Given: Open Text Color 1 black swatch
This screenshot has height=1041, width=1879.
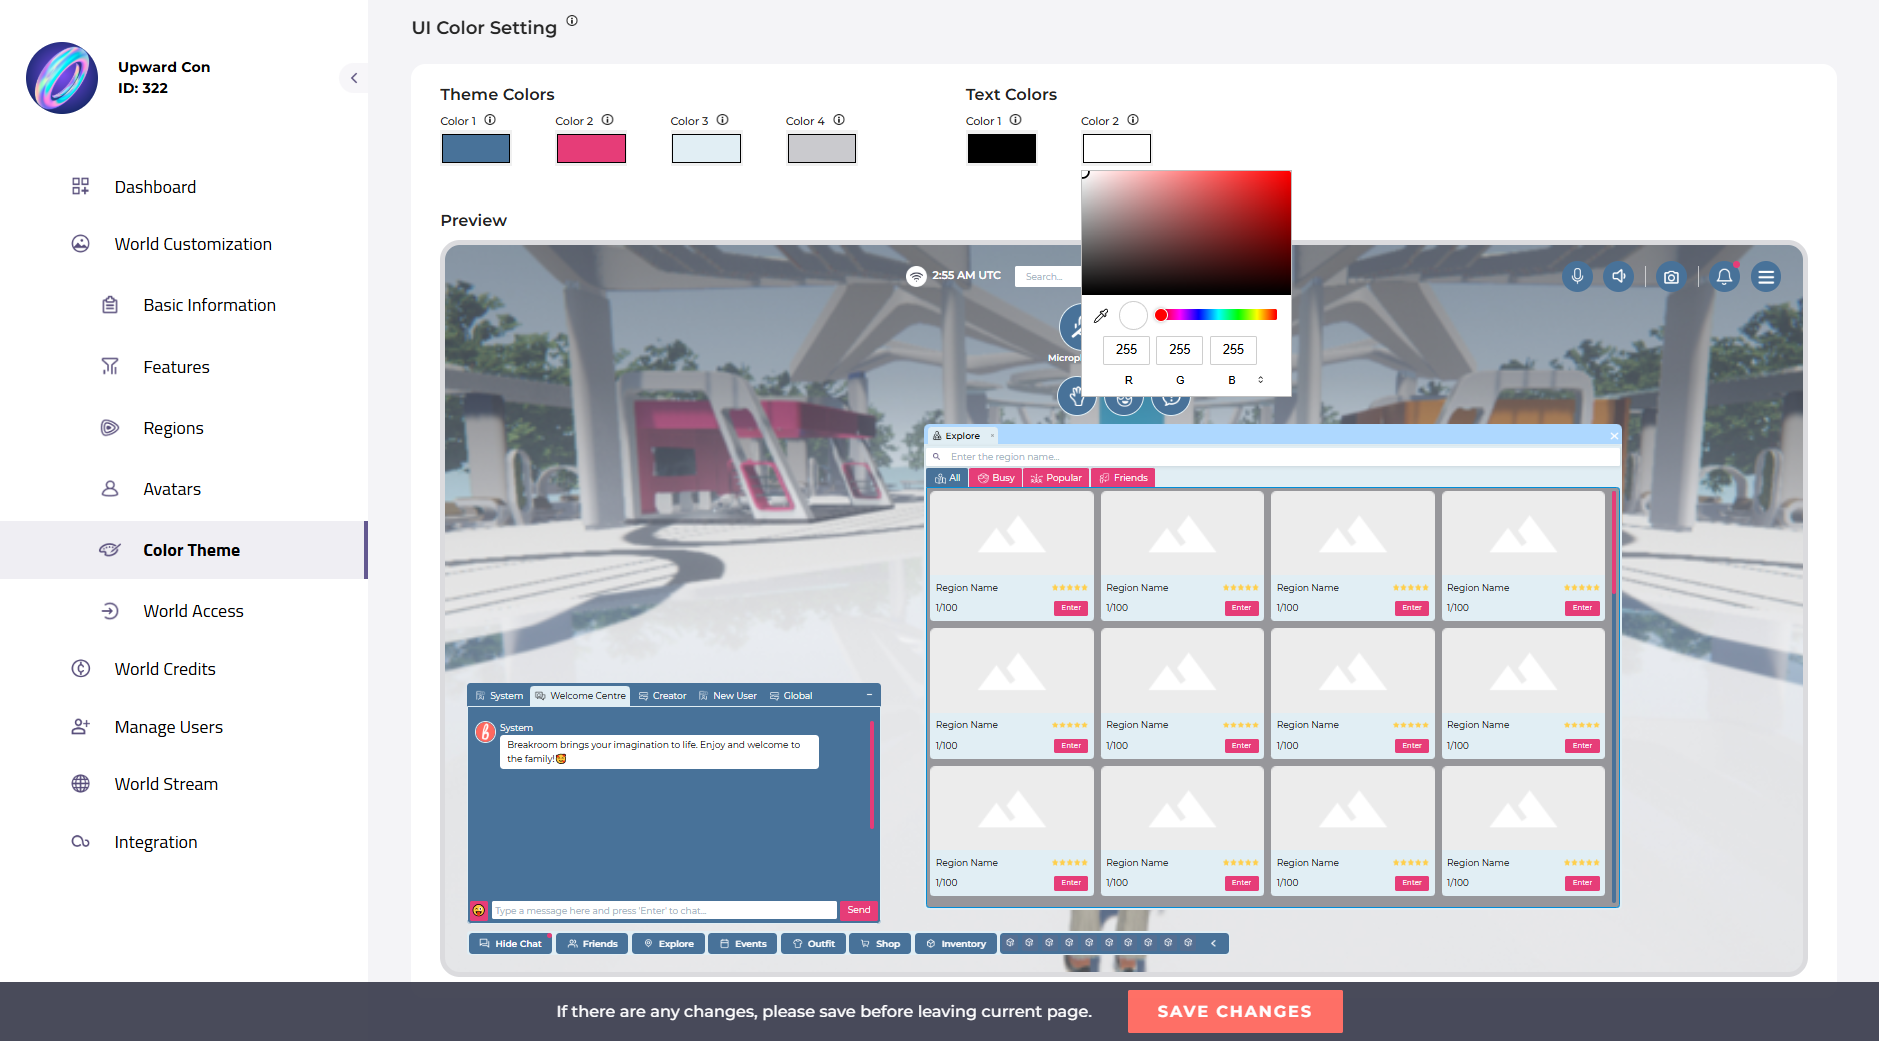Looking at the screenshot, I should pyautogui.click(x=1002, y=148).
